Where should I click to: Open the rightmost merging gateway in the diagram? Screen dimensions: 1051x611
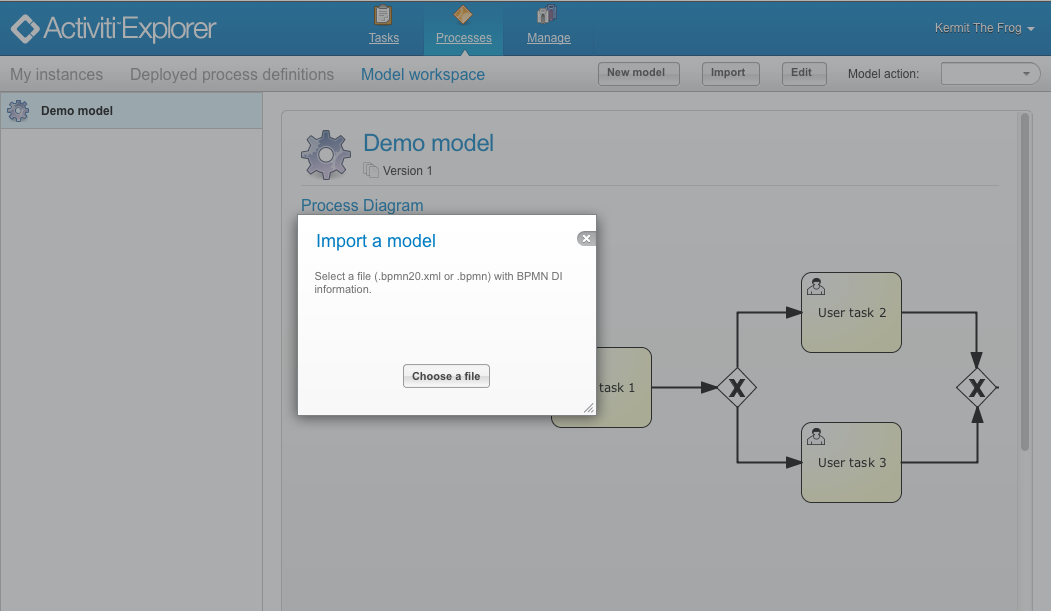pos(977,387)
